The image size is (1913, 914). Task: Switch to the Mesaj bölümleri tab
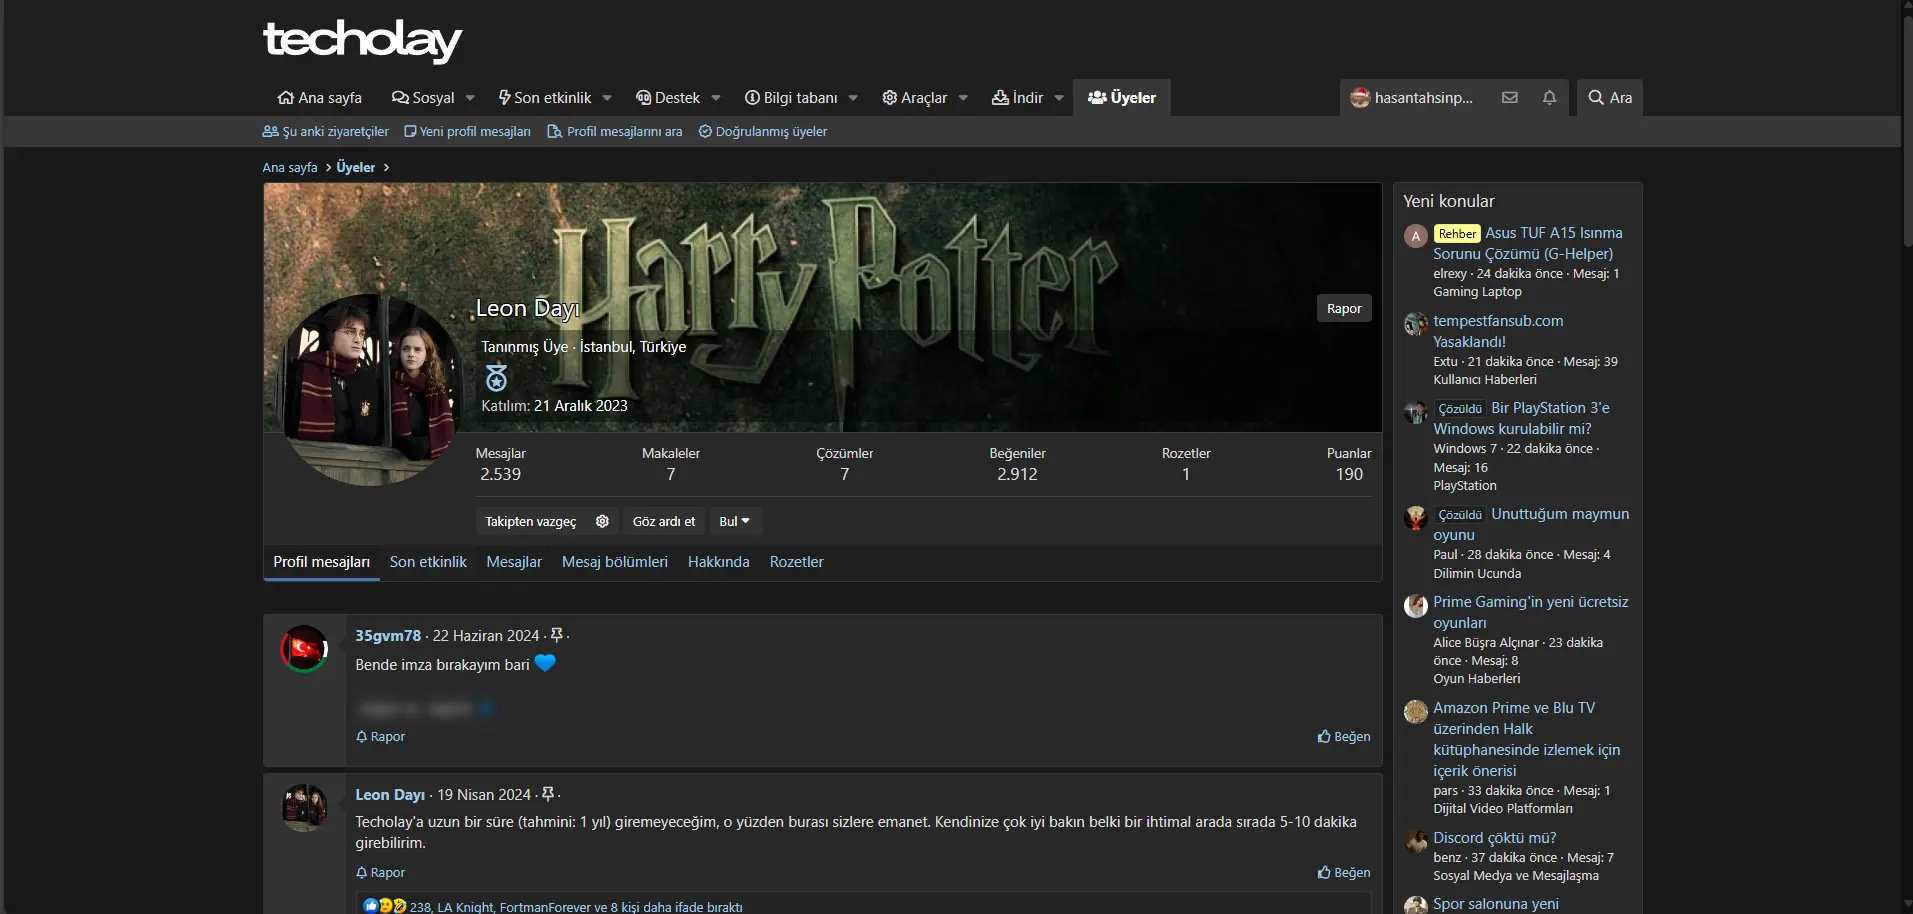point(615,562)
